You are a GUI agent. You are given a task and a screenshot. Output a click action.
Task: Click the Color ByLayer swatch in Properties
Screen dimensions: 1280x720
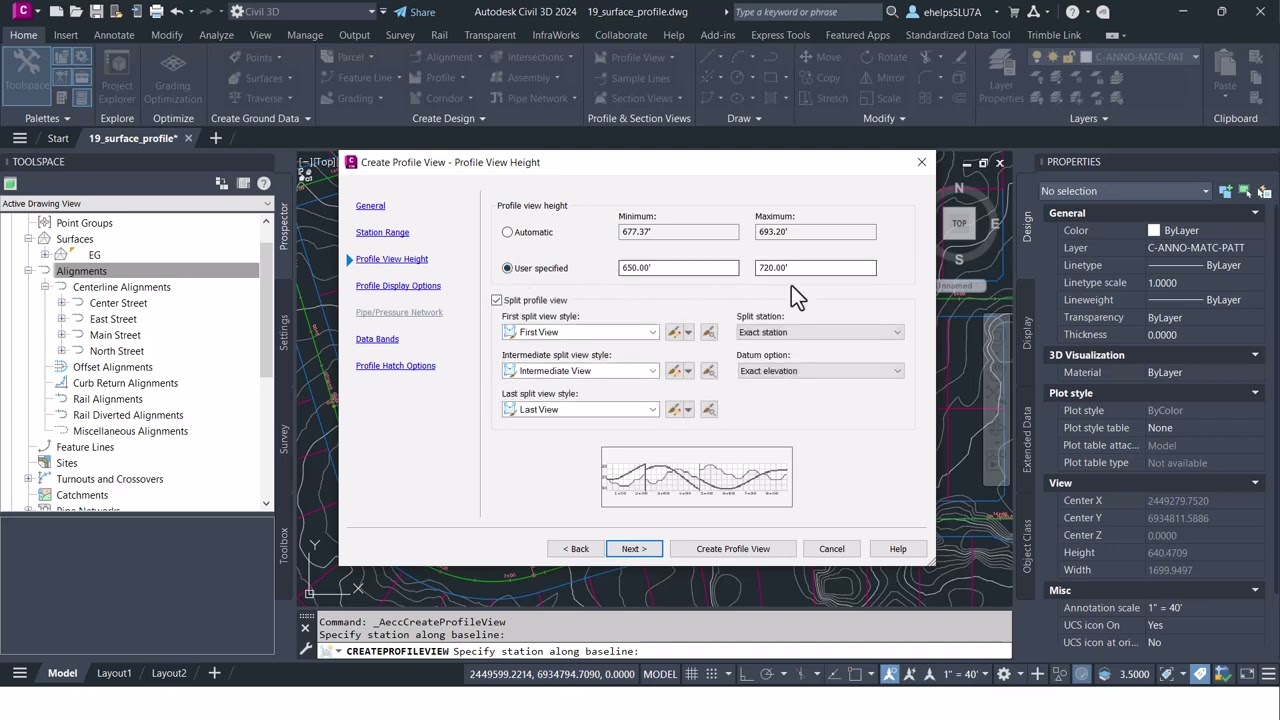coord(1154,231)
